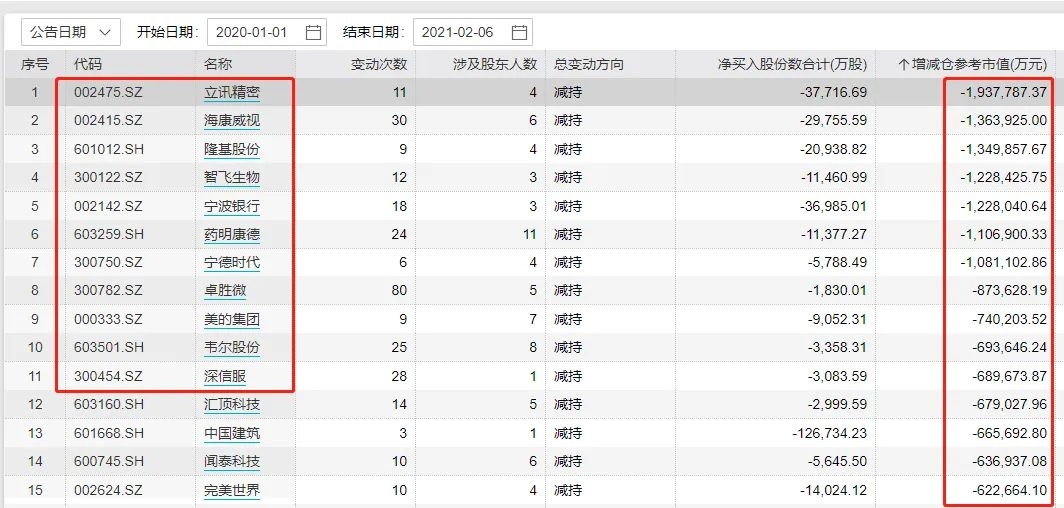Sort by 代码 column header
The width and height of the screenshot is (1064, 508).
click(88, 64)
